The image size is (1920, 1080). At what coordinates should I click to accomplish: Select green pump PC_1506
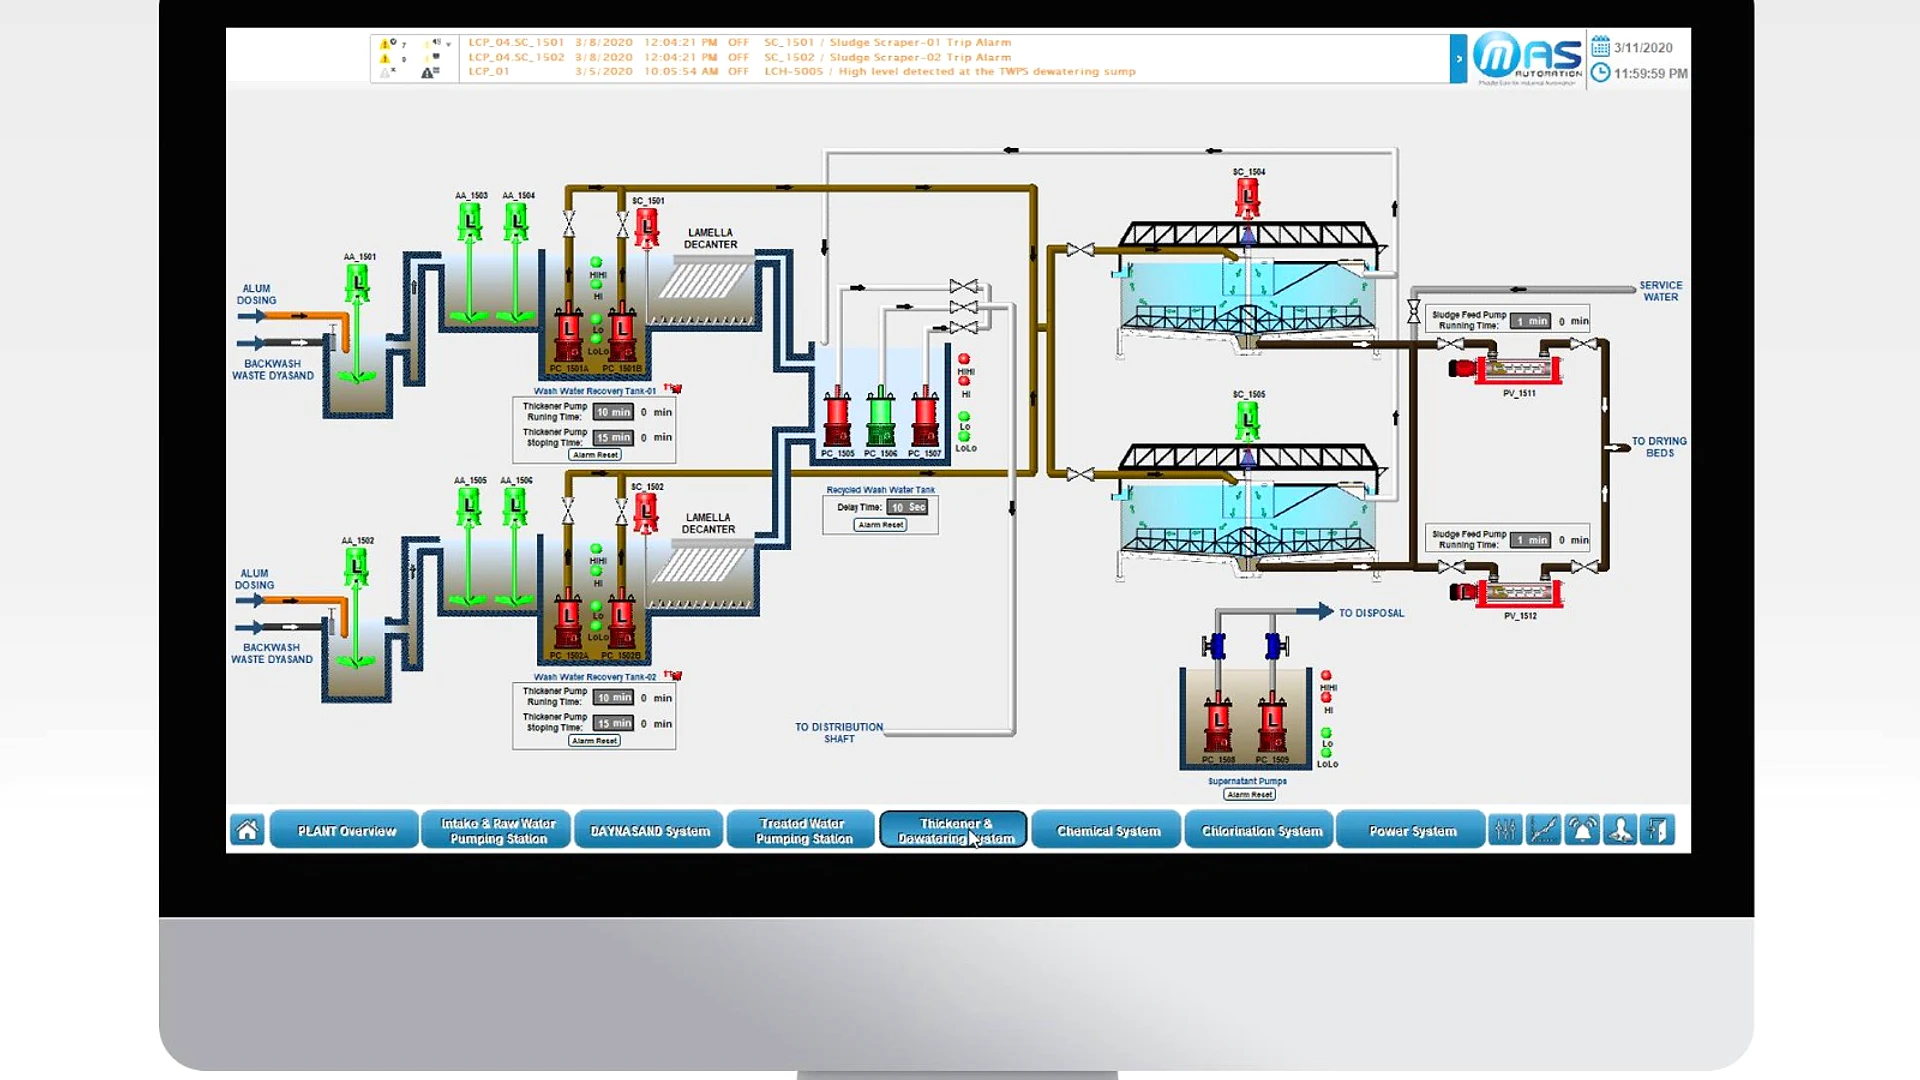[880, 417]
